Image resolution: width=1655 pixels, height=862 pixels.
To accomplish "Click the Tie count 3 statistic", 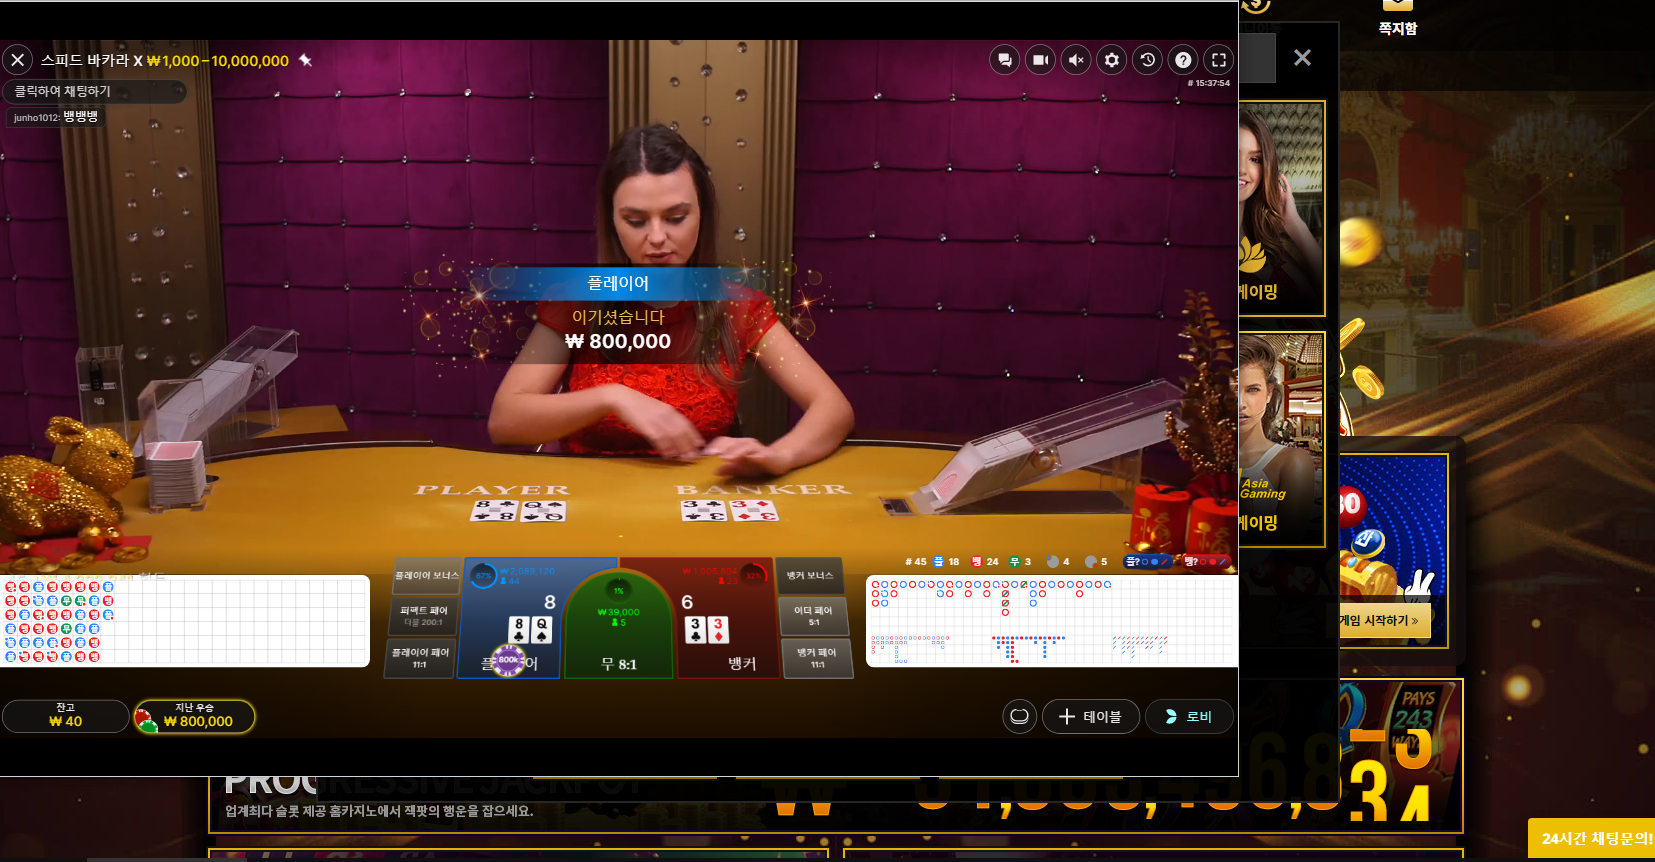I will pyautogui.click(x=1020, y=562).
